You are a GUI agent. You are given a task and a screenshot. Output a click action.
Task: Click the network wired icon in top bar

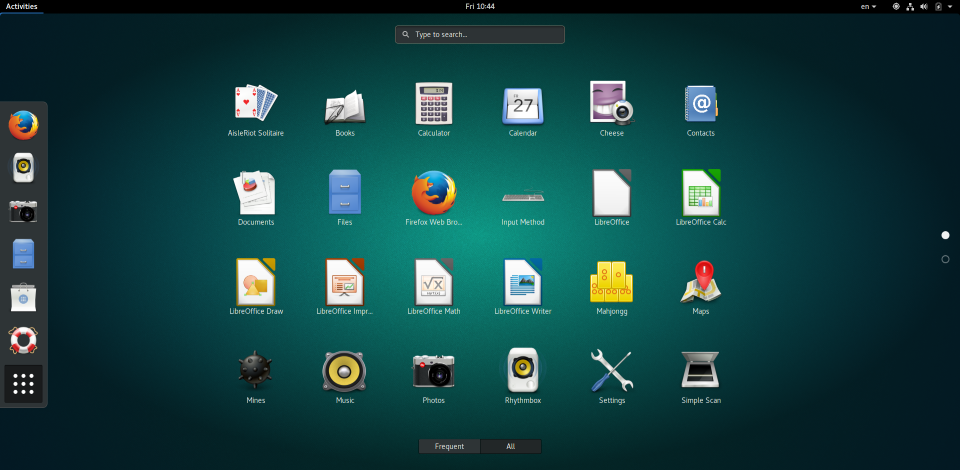(x=910, y=7)
